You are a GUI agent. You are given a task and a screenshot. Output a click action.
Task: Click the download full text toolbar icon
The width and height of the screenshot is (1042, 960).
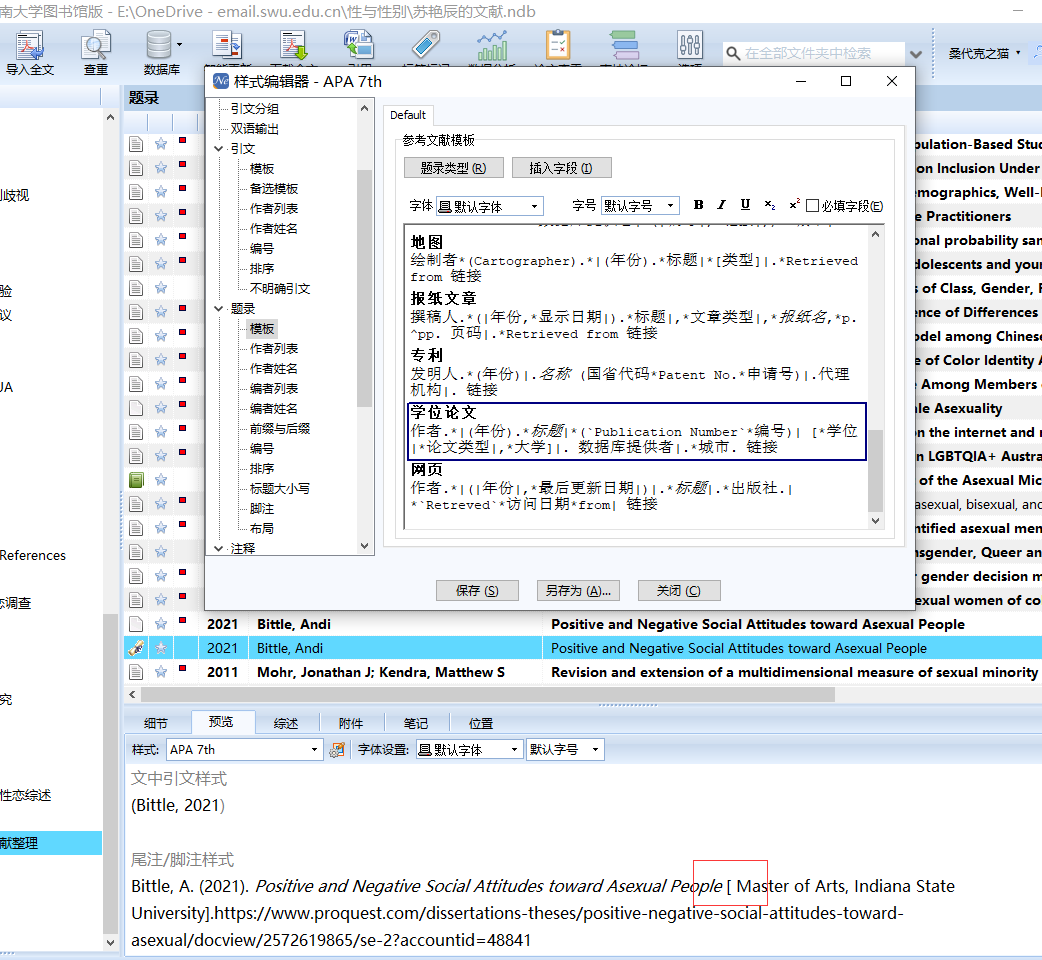point(293,46)
